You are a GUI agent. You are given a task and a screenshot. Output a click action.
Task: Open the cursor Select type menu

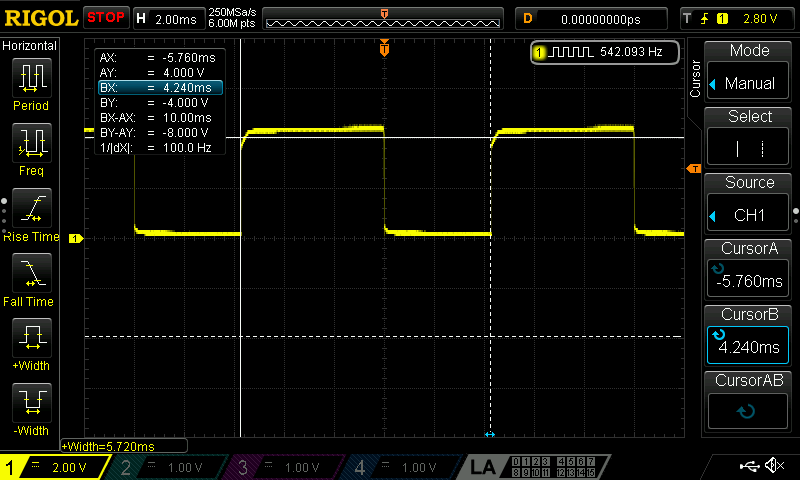coord(749,138)
